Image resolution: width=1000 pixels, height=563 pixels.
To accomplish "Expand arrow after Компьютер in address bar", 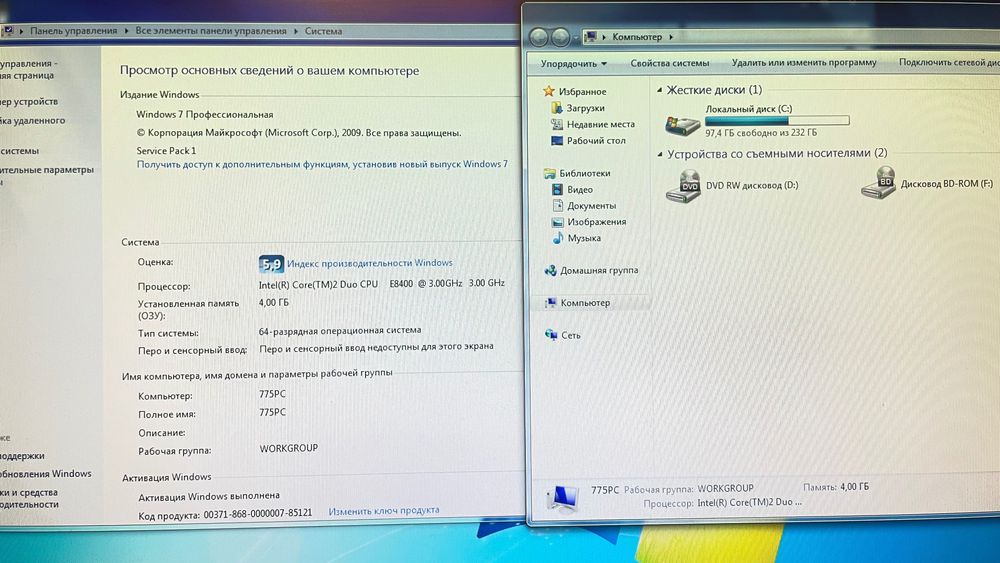I will 671,37.
